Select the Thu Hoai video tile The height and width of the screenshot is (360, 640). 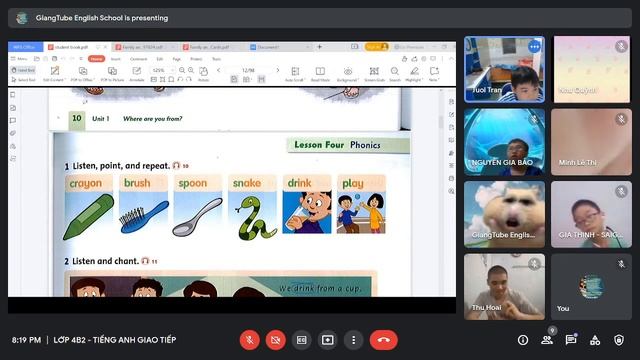(x=504, y=287)
